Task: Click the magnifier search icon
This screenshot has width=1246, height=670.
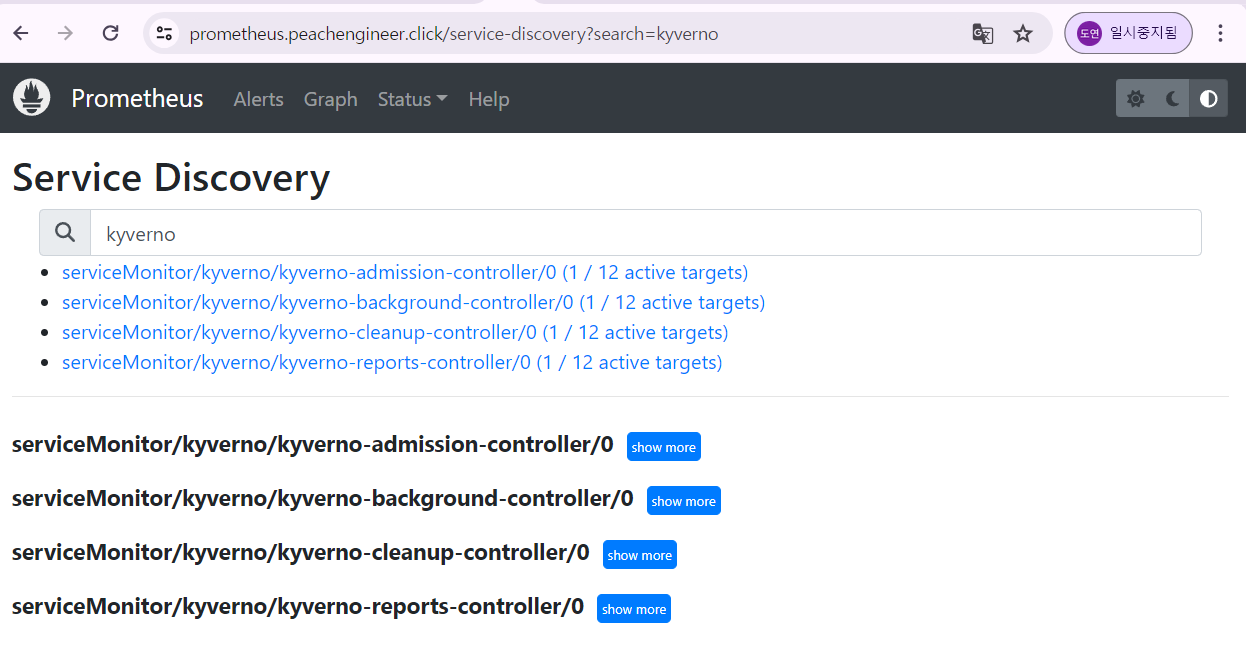Action: pyautogui.click(x=65, y=232)
